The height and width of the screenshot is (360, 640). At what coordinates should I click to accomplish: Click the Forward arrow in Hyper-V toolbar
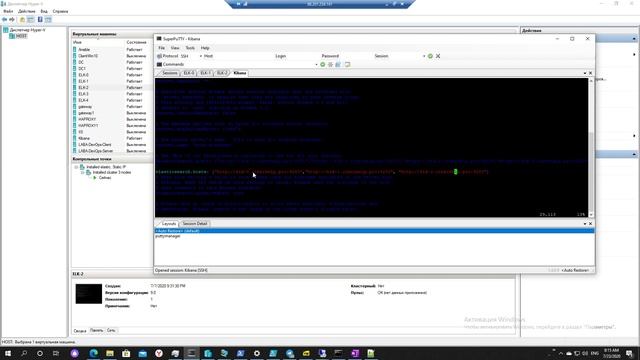[x=12, y=20]
